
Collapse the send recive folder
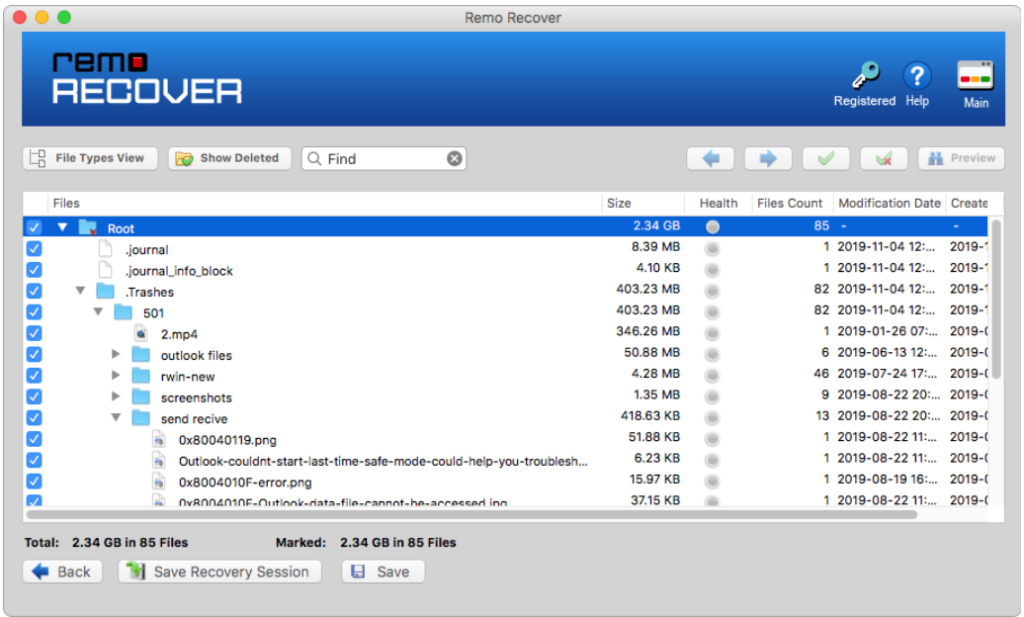click(115, 418)
